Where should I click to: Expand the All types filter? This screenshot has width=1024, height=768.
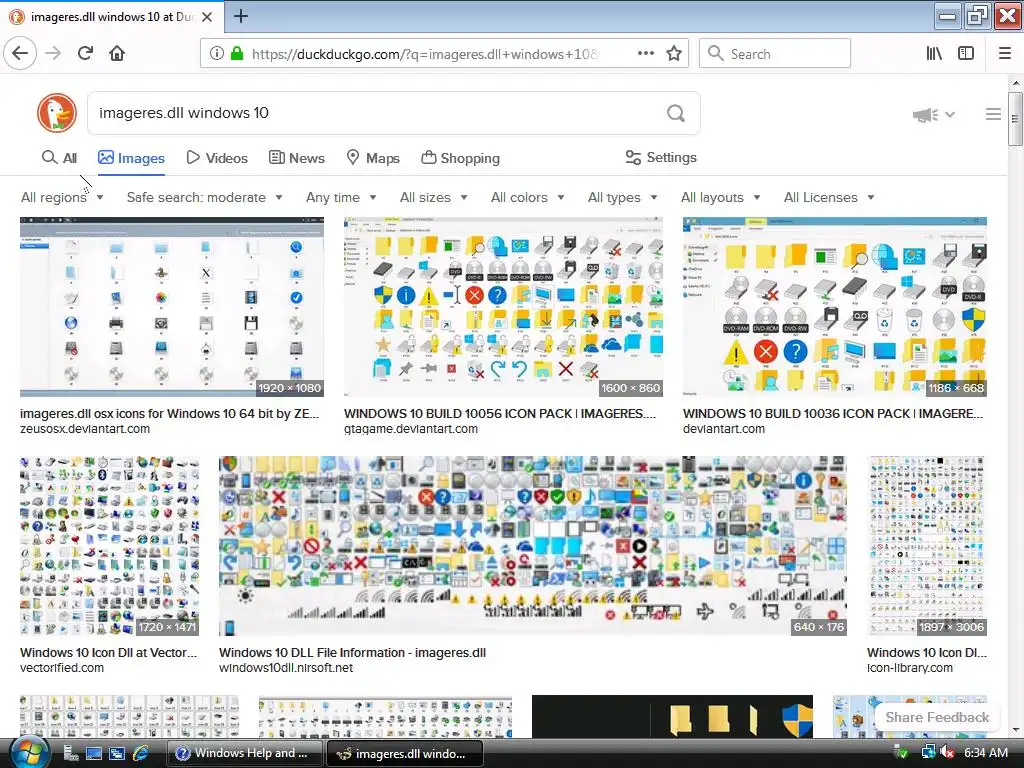tap(622, 197)
